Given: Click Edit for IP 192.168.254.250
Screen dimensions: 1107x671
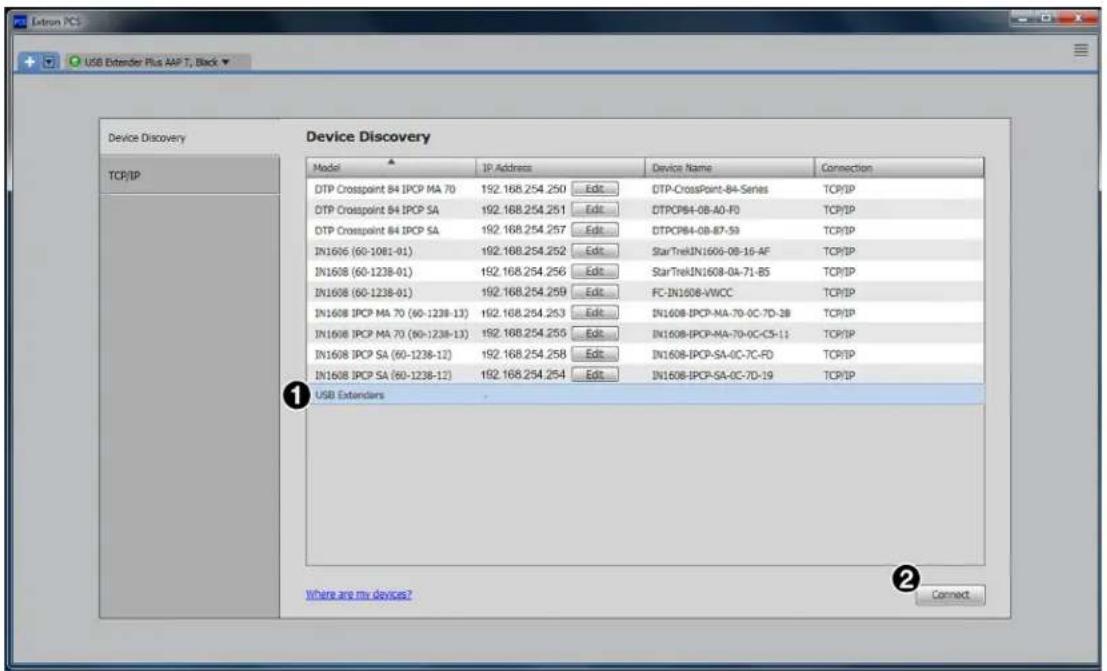Looking at the screenshot, I should click(x=595, y=189).
